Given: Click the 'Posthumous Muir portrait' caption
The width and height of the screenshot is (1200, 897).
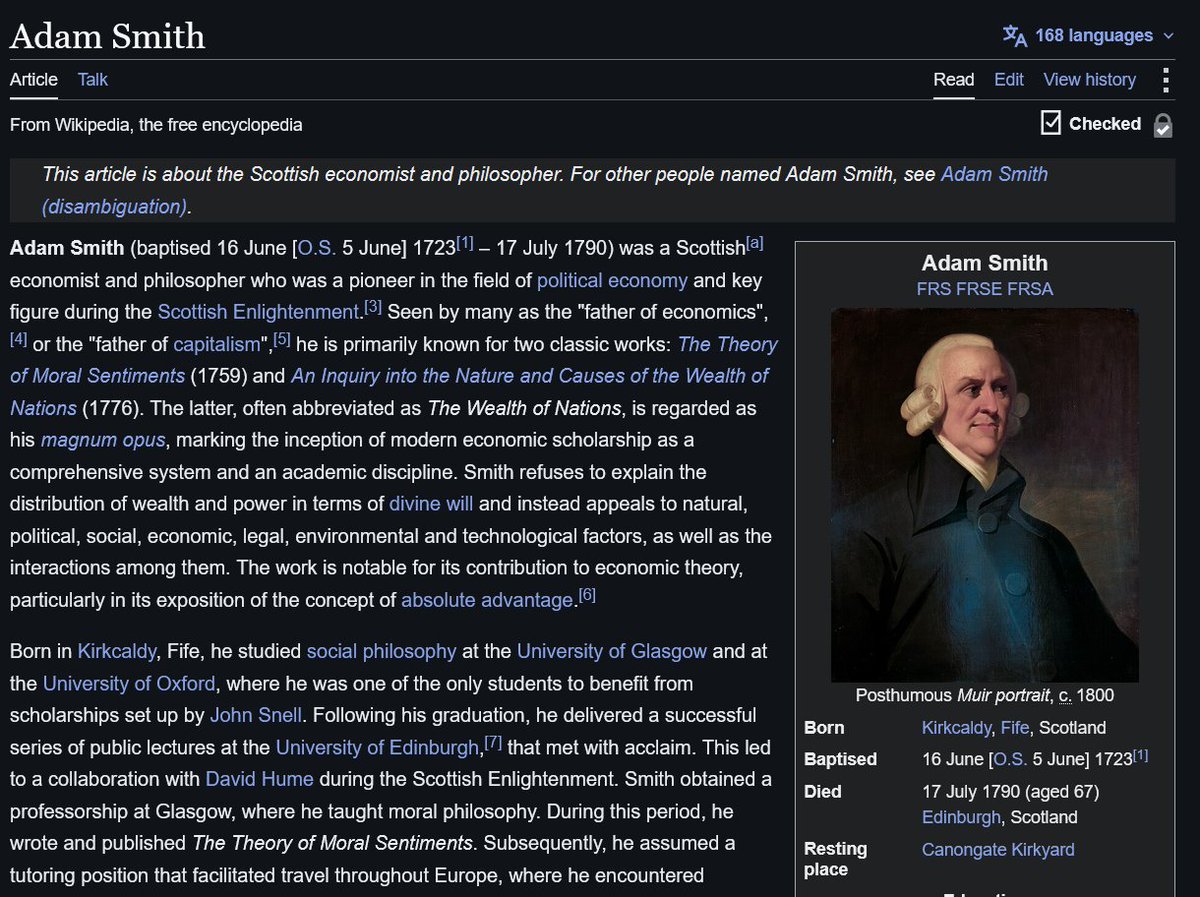Looking at the screenshot, I should [985, 695].
